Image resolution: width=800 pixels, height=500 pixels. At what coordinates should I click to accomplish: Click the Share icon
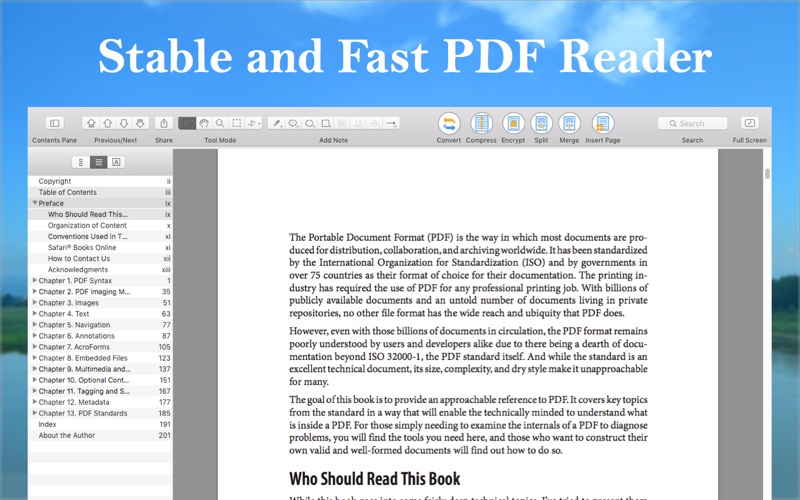(x=164, y=123)
